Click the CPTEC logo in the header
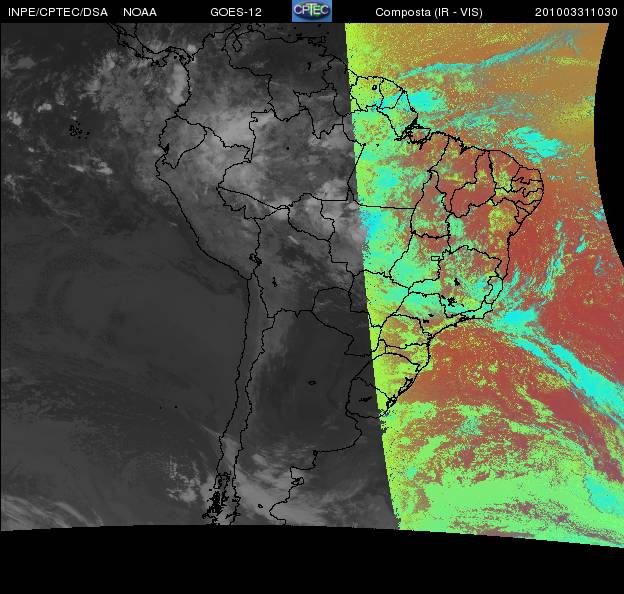This screenshot has height=594, width=624. [312, 11]
